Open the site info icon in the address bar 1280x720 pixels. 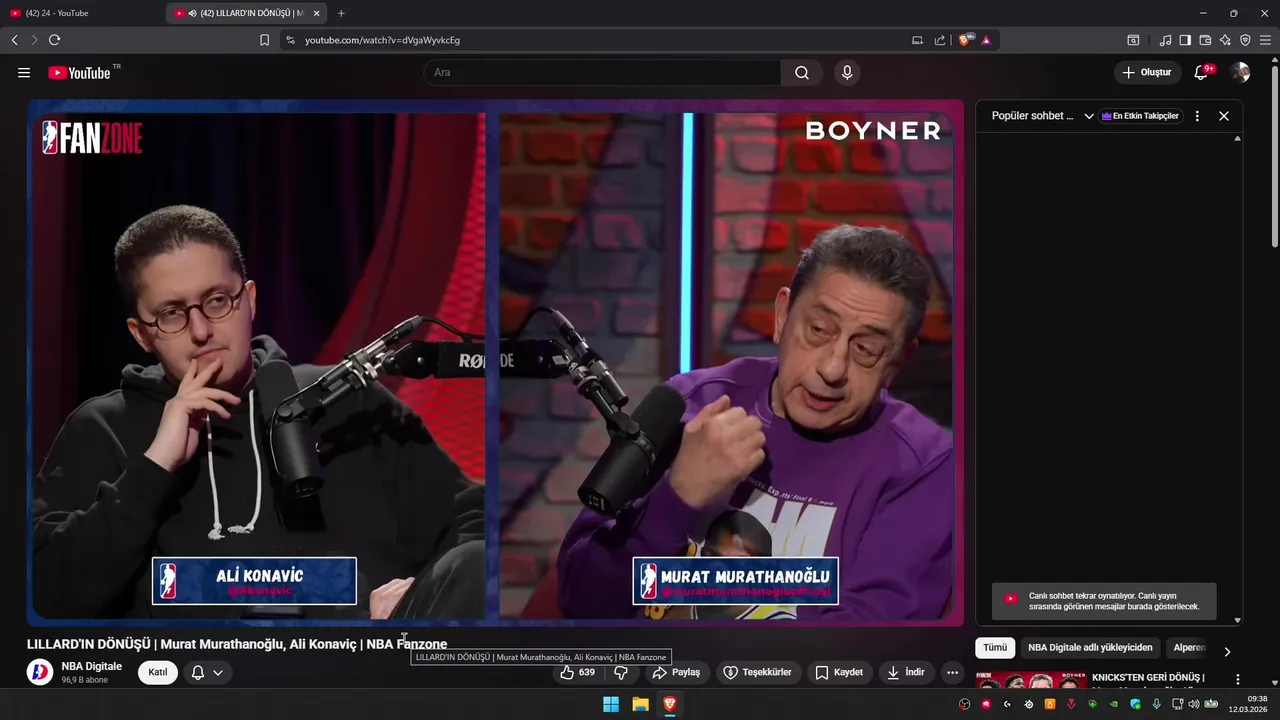click(x=290, y=40)
